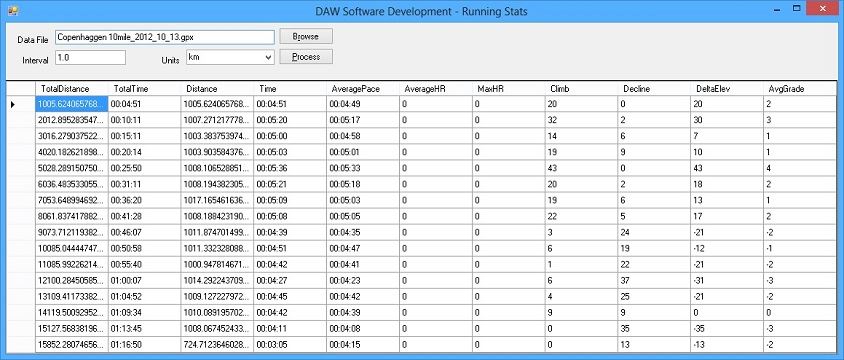Screen dimensions: 844x360
Task: Minimize the Running Stats window
Action: pos(778,8)
